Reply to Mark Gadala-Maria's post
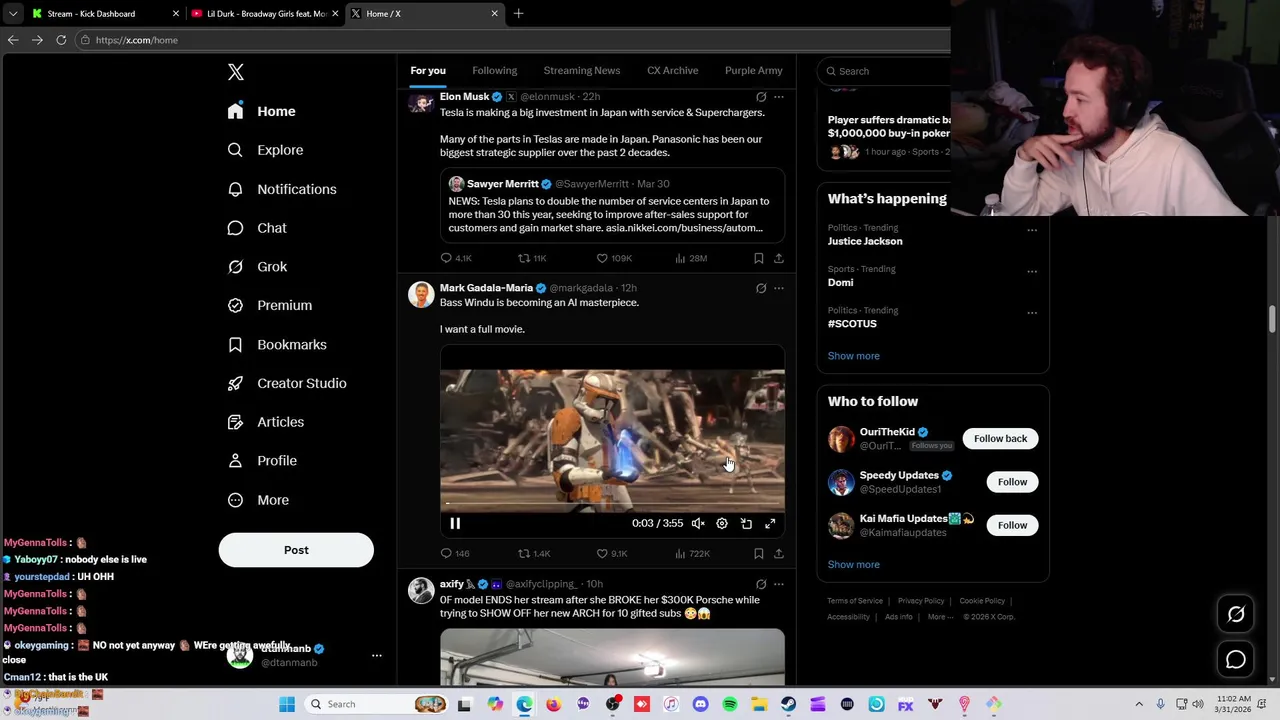Viewport: 1280px width, 720px height. click(455, 553)
